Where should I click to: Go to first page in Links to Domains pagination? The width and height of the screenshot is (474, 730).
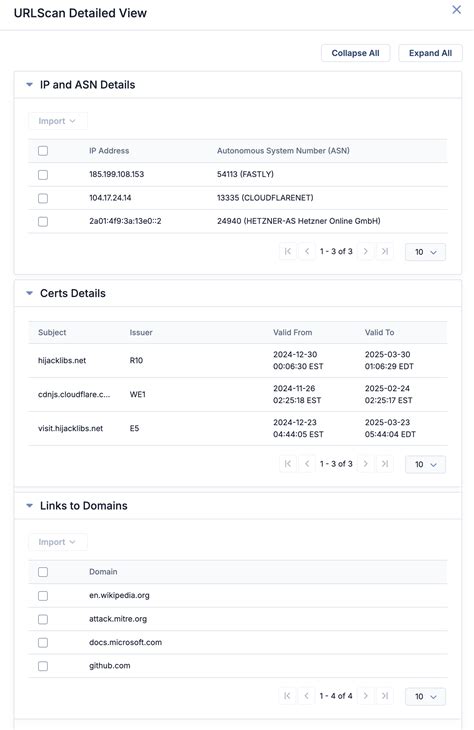(x=288, y=696)
